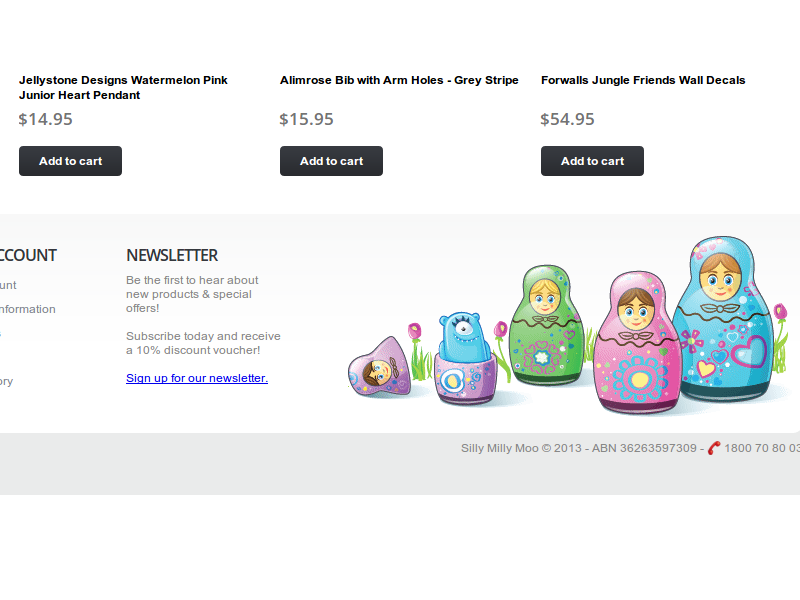Add Forwalls Jungle Friends Wall Decals to cart
This screenshot has width=800, height=600.
pyautogui.click(x=592, y=161)
